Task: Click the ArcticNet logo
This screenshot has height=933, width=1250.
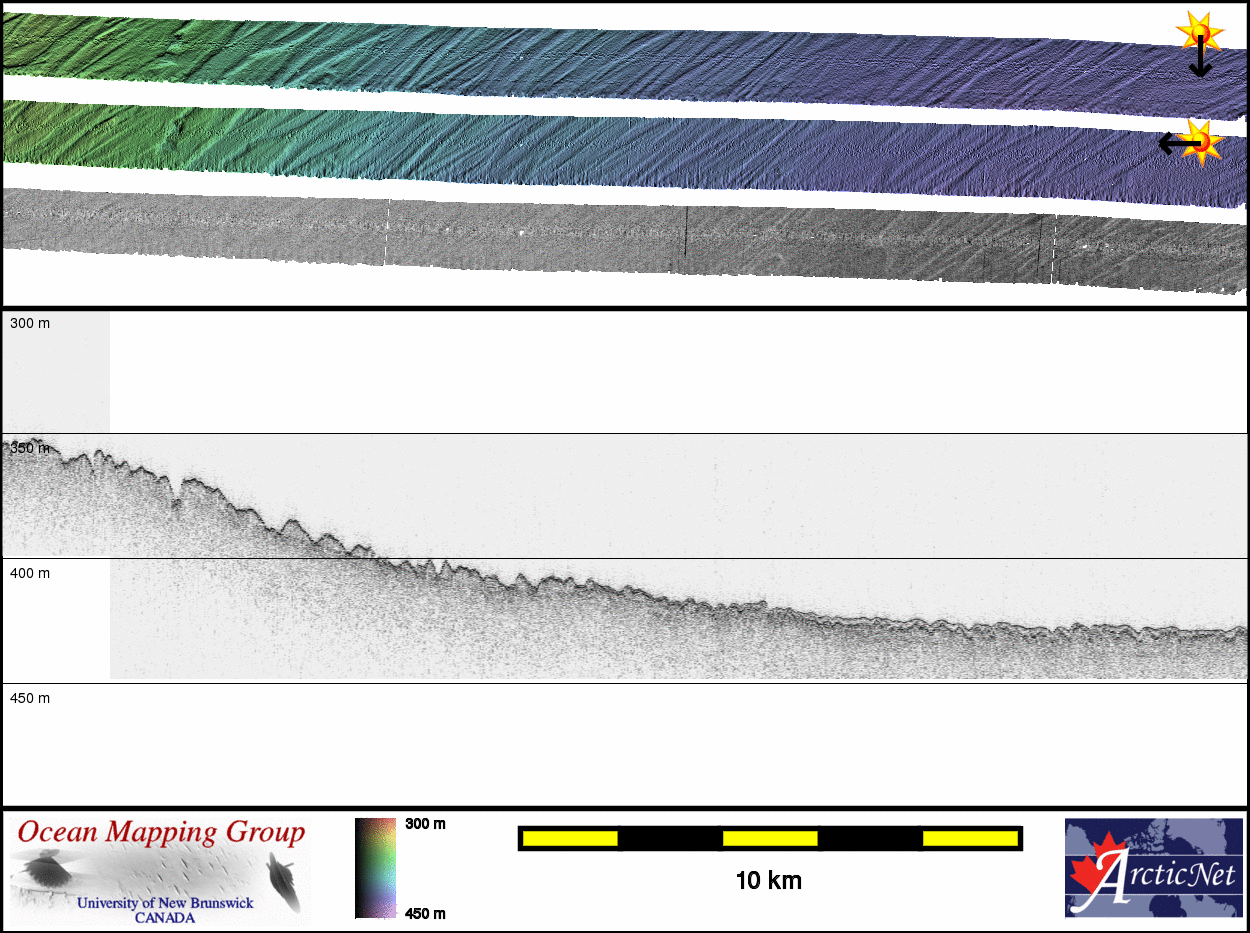Action: pos(1152,868)
